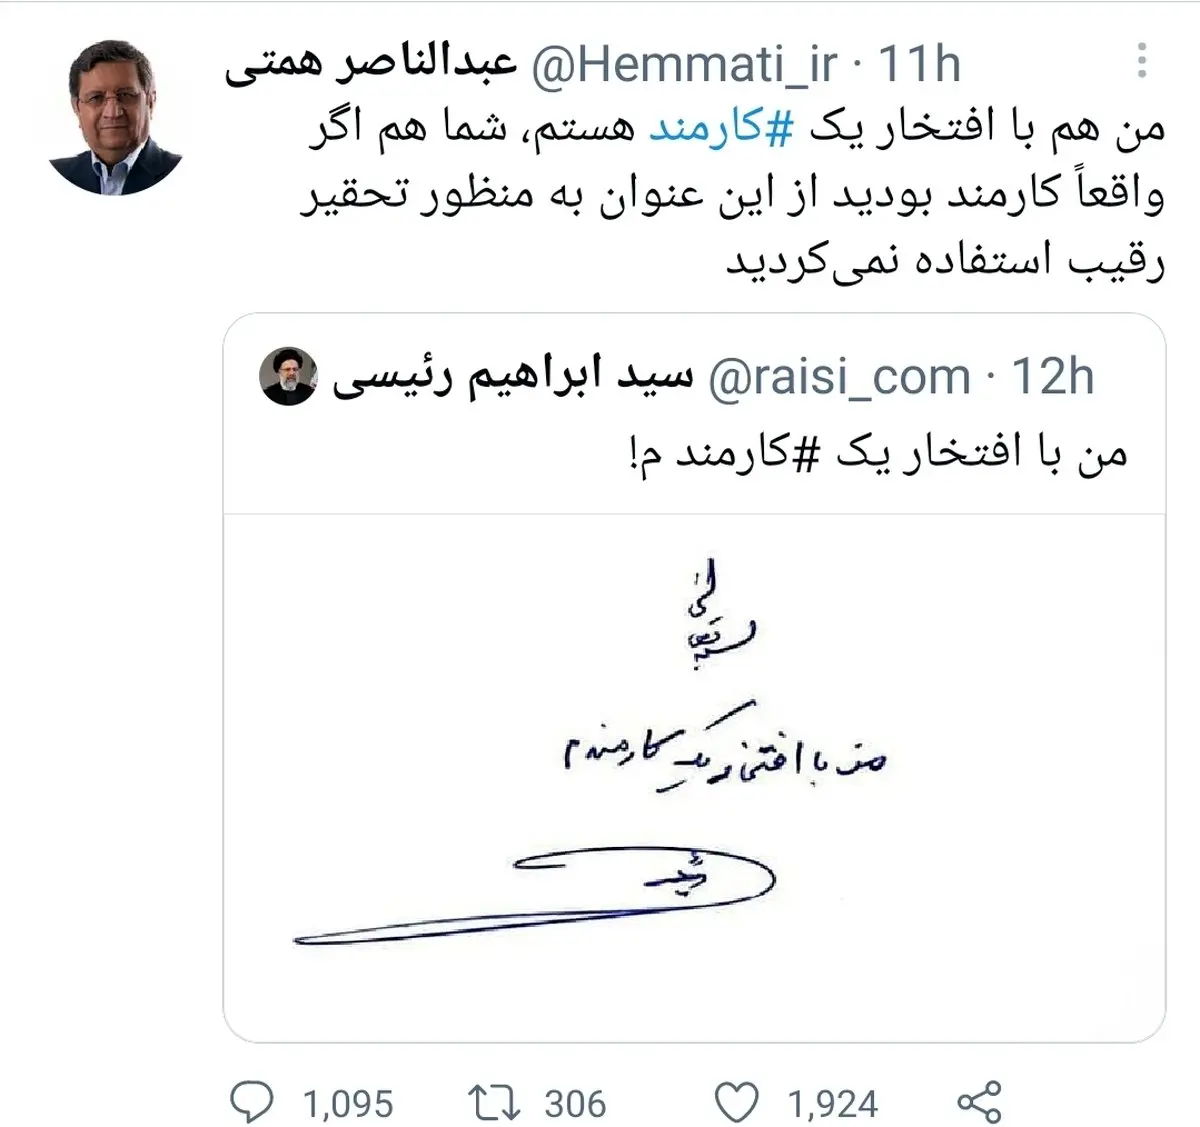Click the 1,095 replies count

pyautogui.click(x=348, y=1104)
